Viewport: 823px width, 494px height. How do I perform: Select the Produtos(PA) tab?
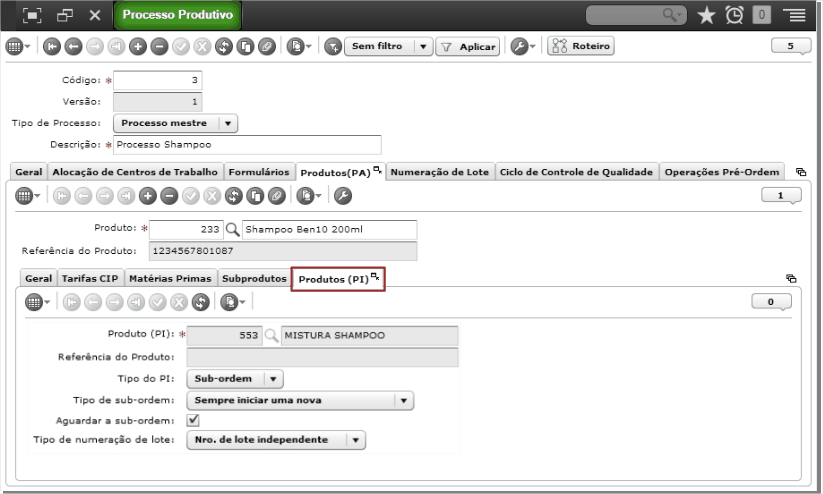click(x=341, y=172)
